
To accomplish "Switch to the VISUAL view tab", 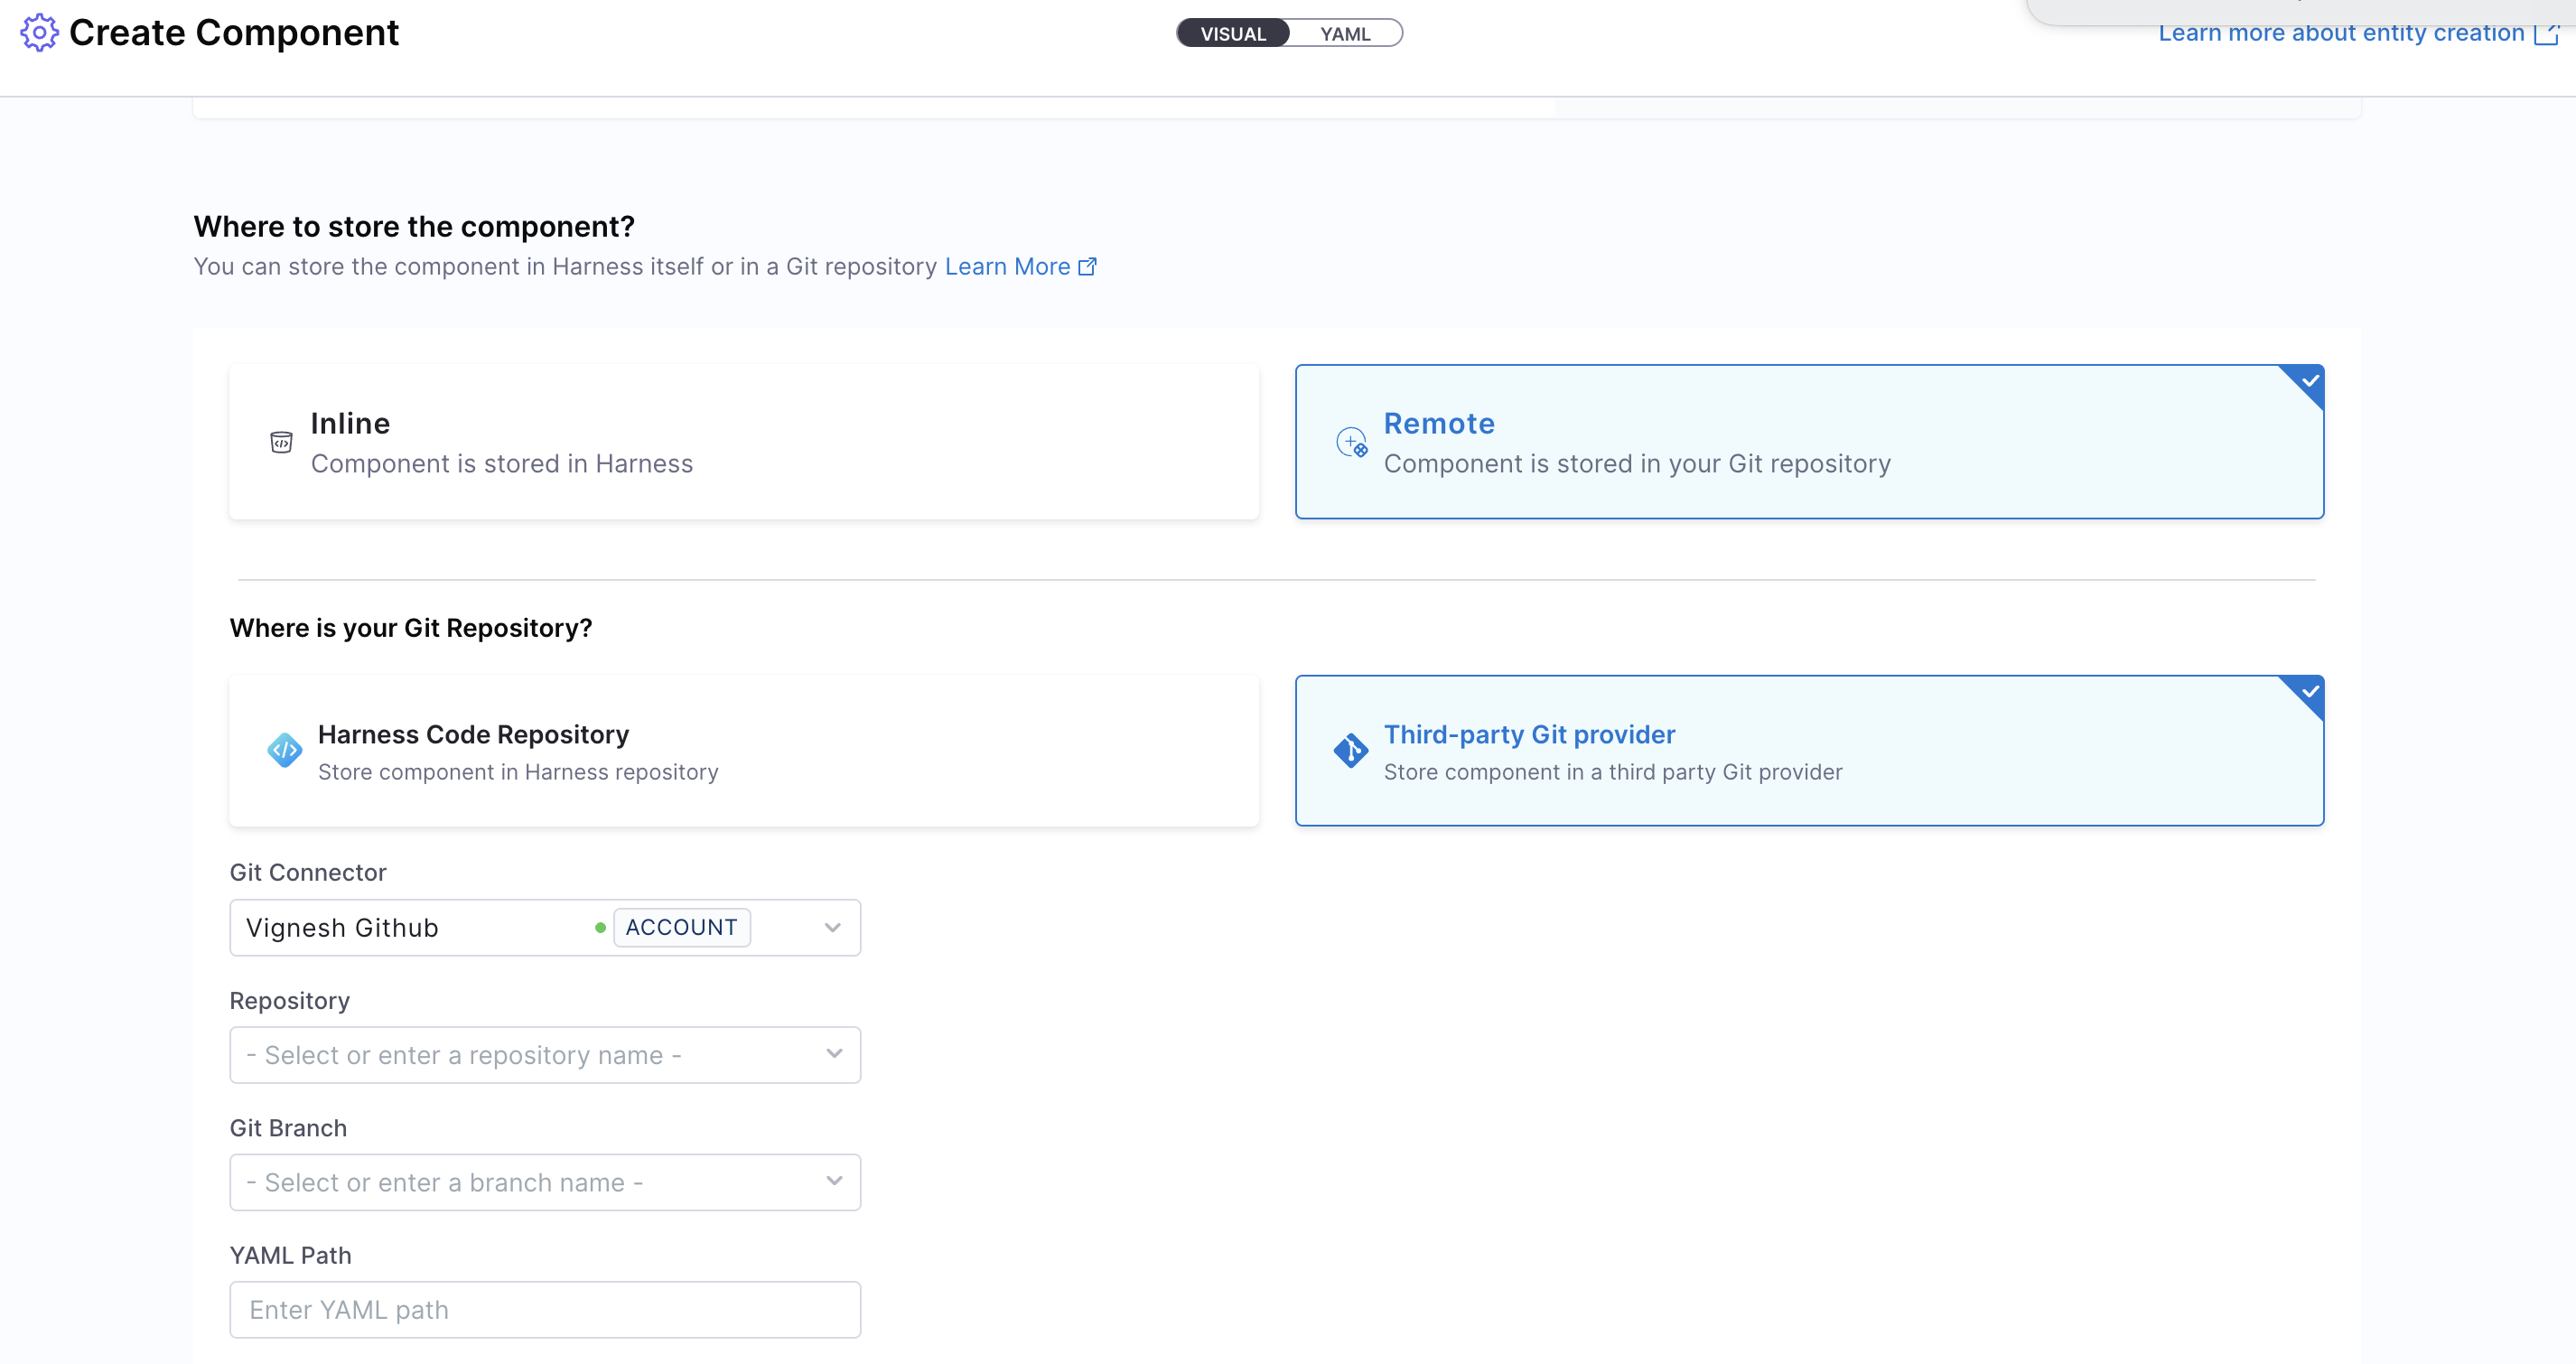I will [x=1232, y=34].
